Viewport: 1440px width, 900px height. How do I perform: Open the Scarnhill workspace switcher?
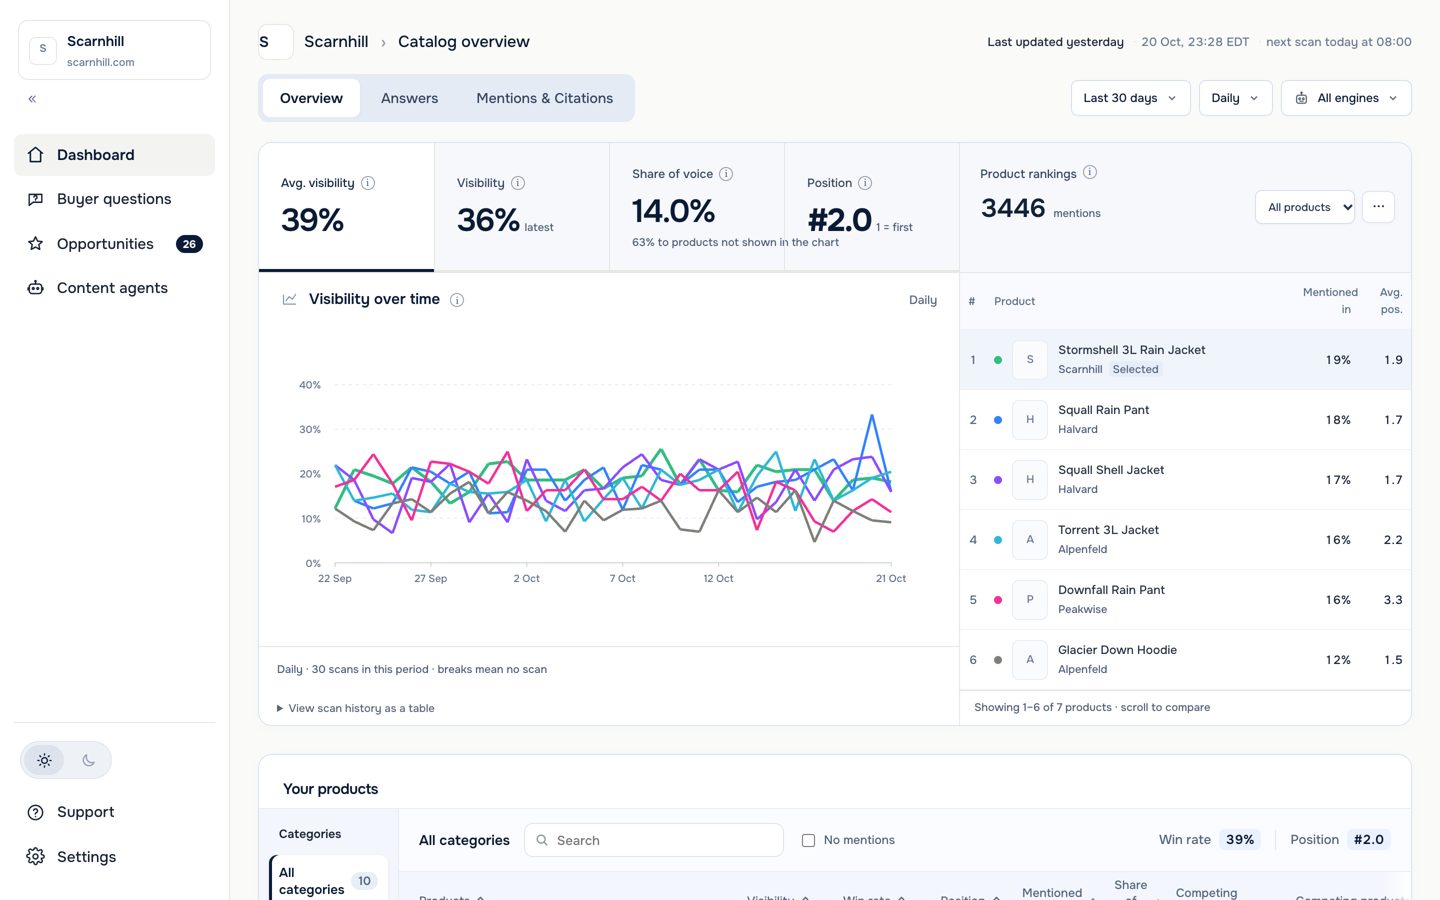[x=114, y=50]
